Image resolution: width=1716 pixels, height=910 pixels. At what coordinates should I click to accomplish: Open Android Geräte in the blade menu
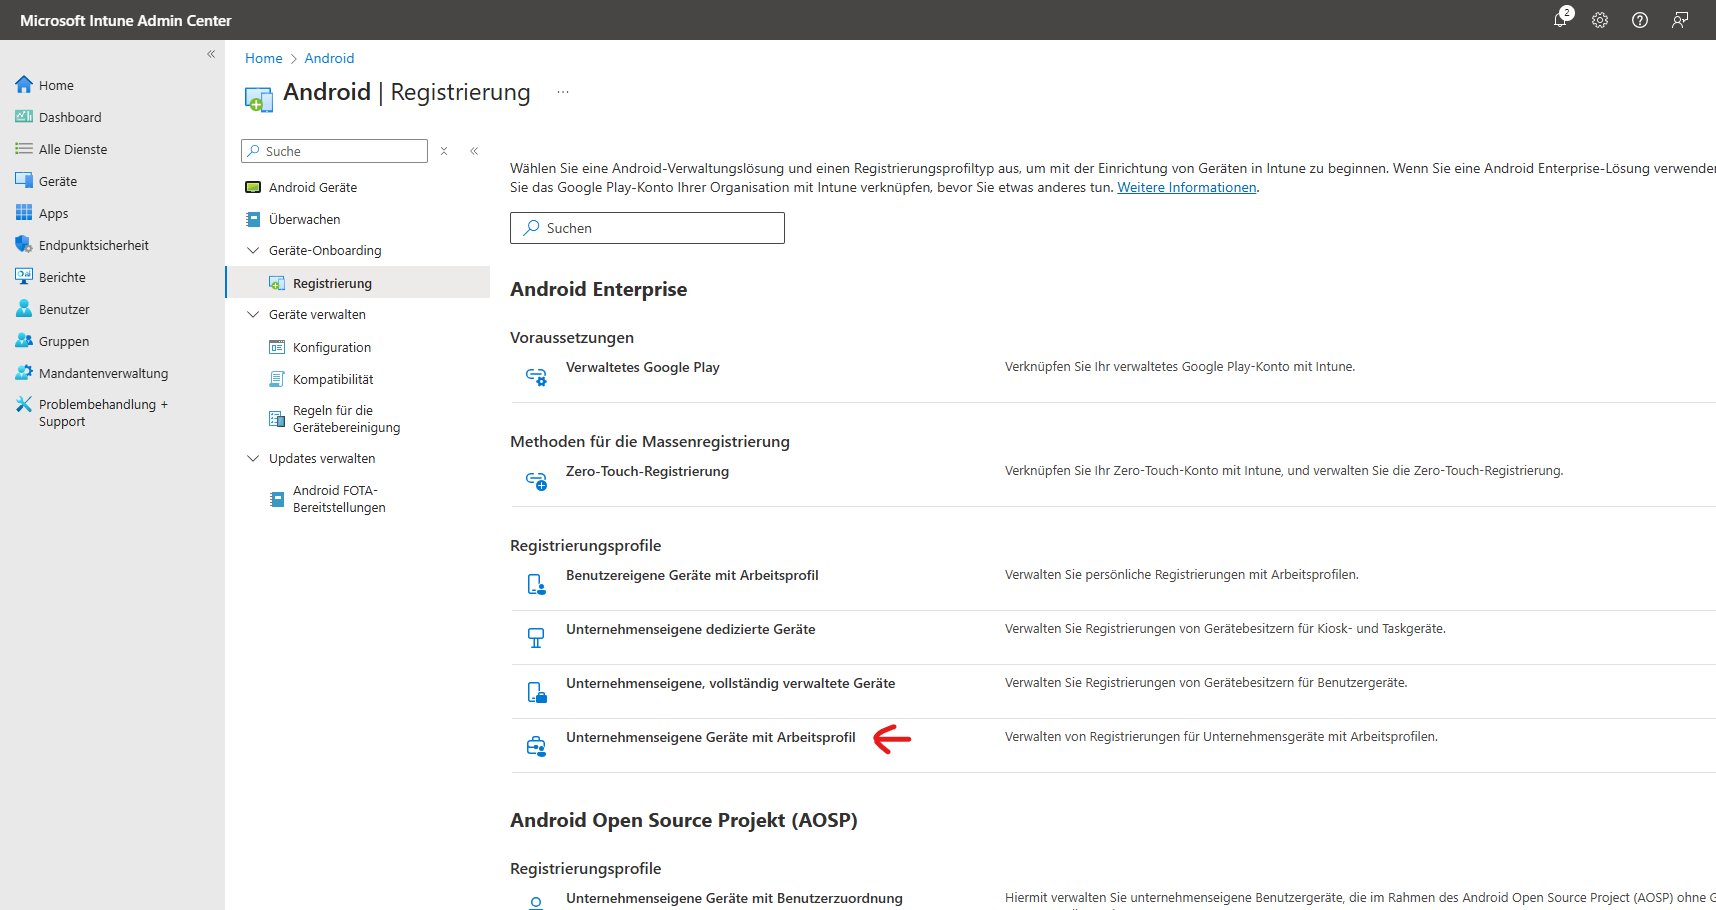(313, 187)
